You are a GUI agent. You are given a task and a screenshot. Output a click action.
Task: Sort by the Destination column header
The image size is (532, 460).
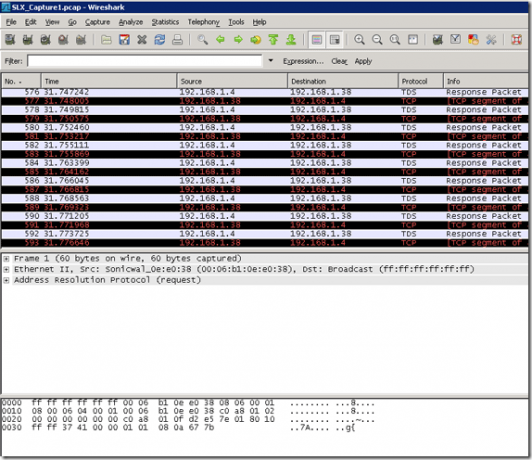coord(343,81)
